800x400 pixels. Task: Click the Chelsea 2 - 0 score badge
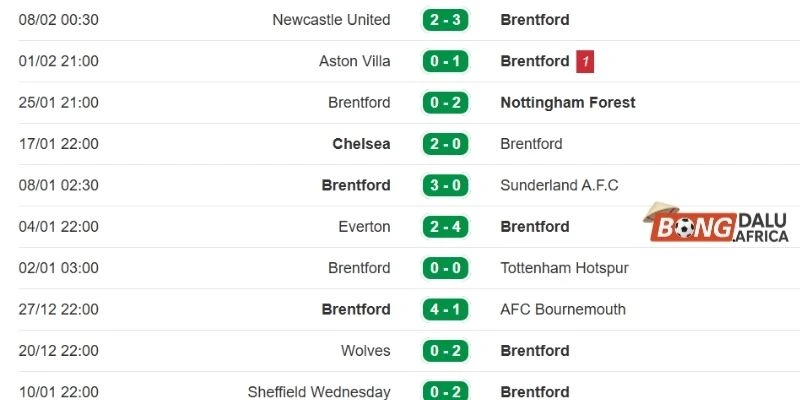point(446,144)
